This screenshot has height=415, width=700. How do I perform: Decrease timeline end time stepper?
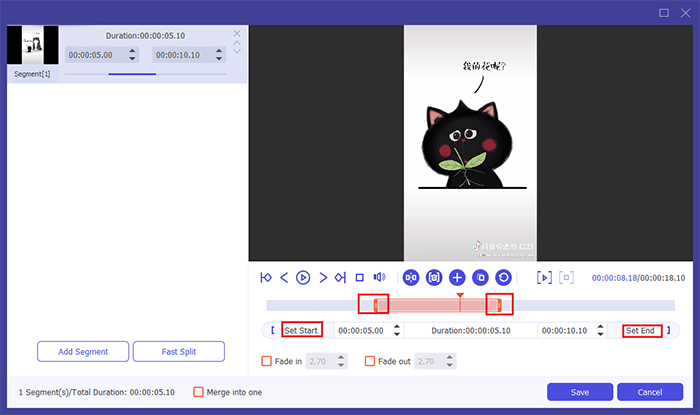coord(600,334)
